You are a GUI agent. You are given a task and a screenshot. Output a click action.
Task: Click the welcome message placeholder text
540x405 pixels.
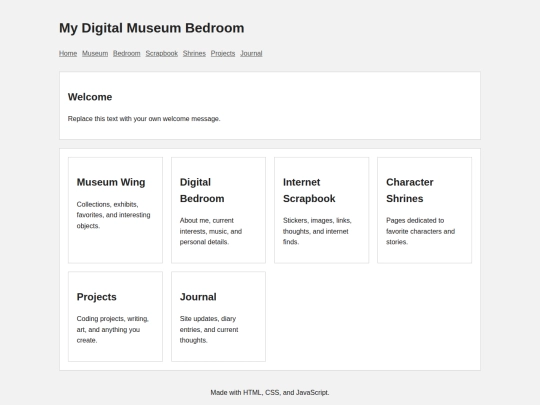144,119
